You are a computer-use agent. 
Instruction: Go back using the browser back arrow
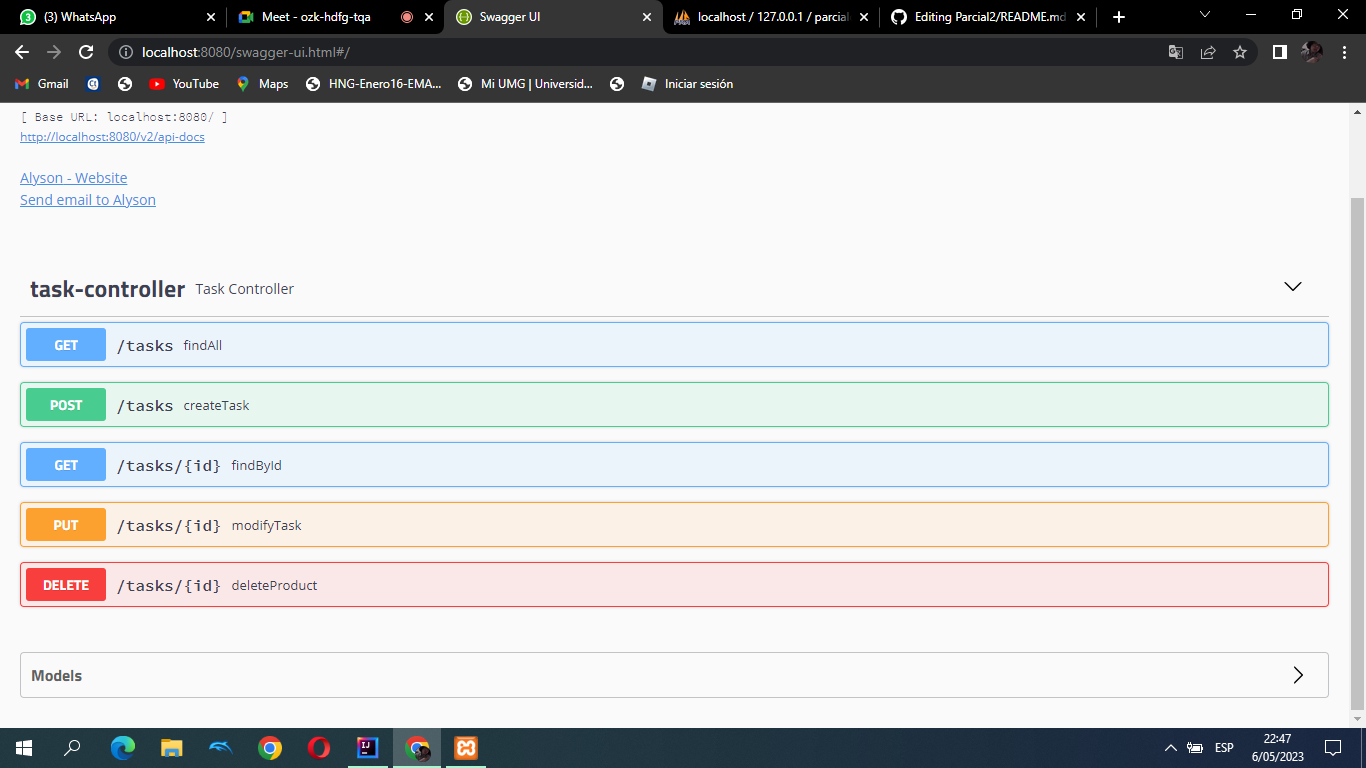coord(22,52)
